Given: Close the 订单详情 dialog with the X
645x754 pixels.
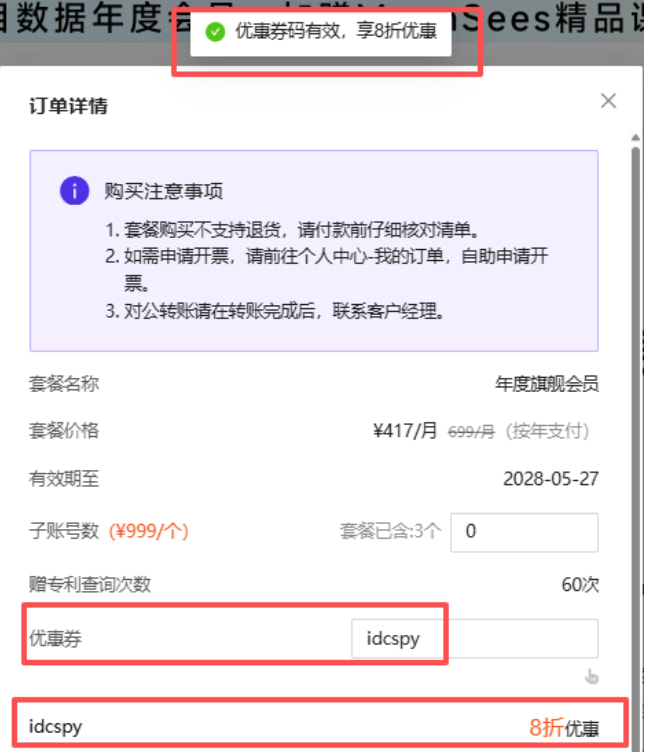Looking at the screenshot, I should (608, 101).
